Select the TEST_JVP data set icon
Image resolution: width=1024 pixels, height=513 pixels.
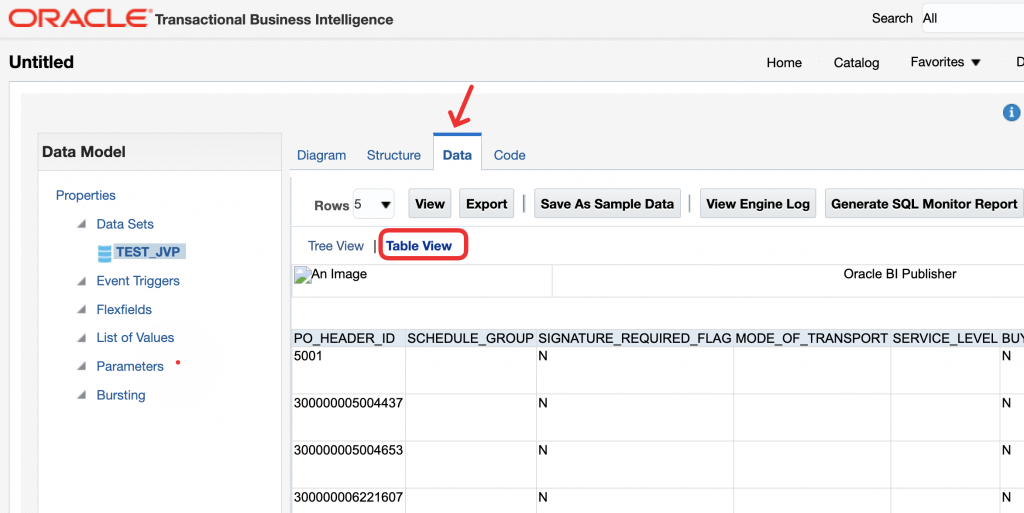(x=105, y=253)
